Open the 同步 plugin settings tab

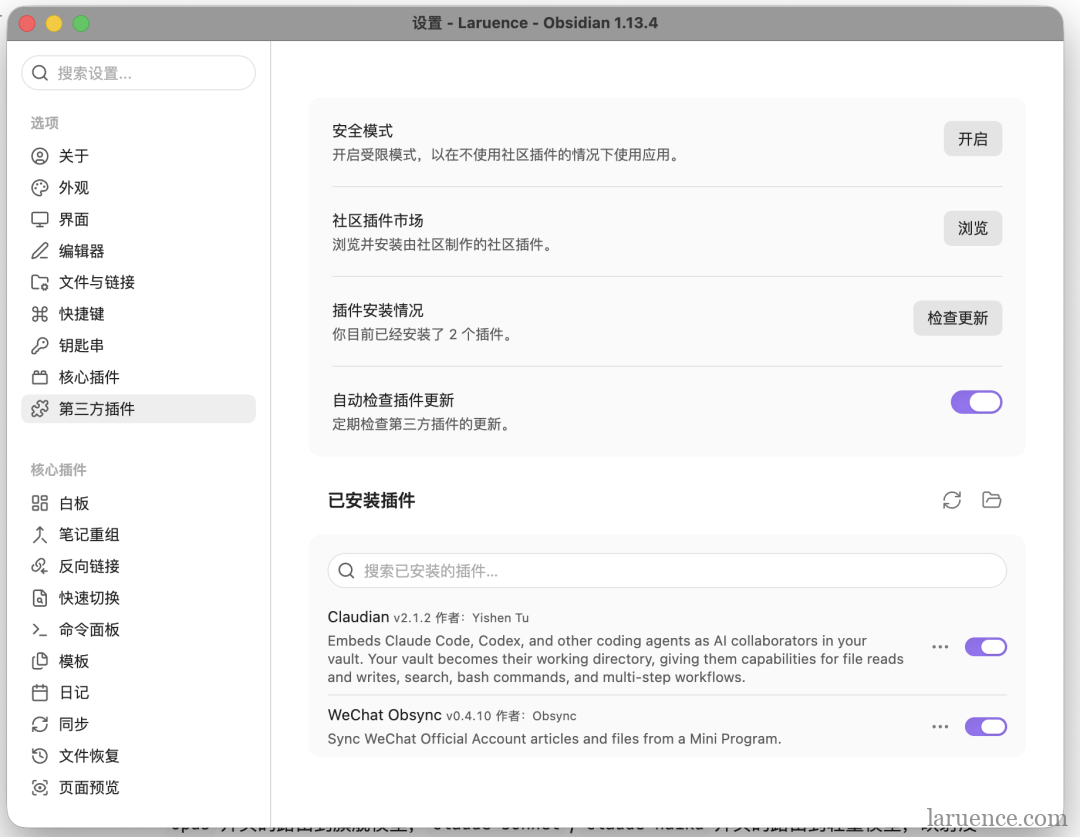(x=138, y=725)
